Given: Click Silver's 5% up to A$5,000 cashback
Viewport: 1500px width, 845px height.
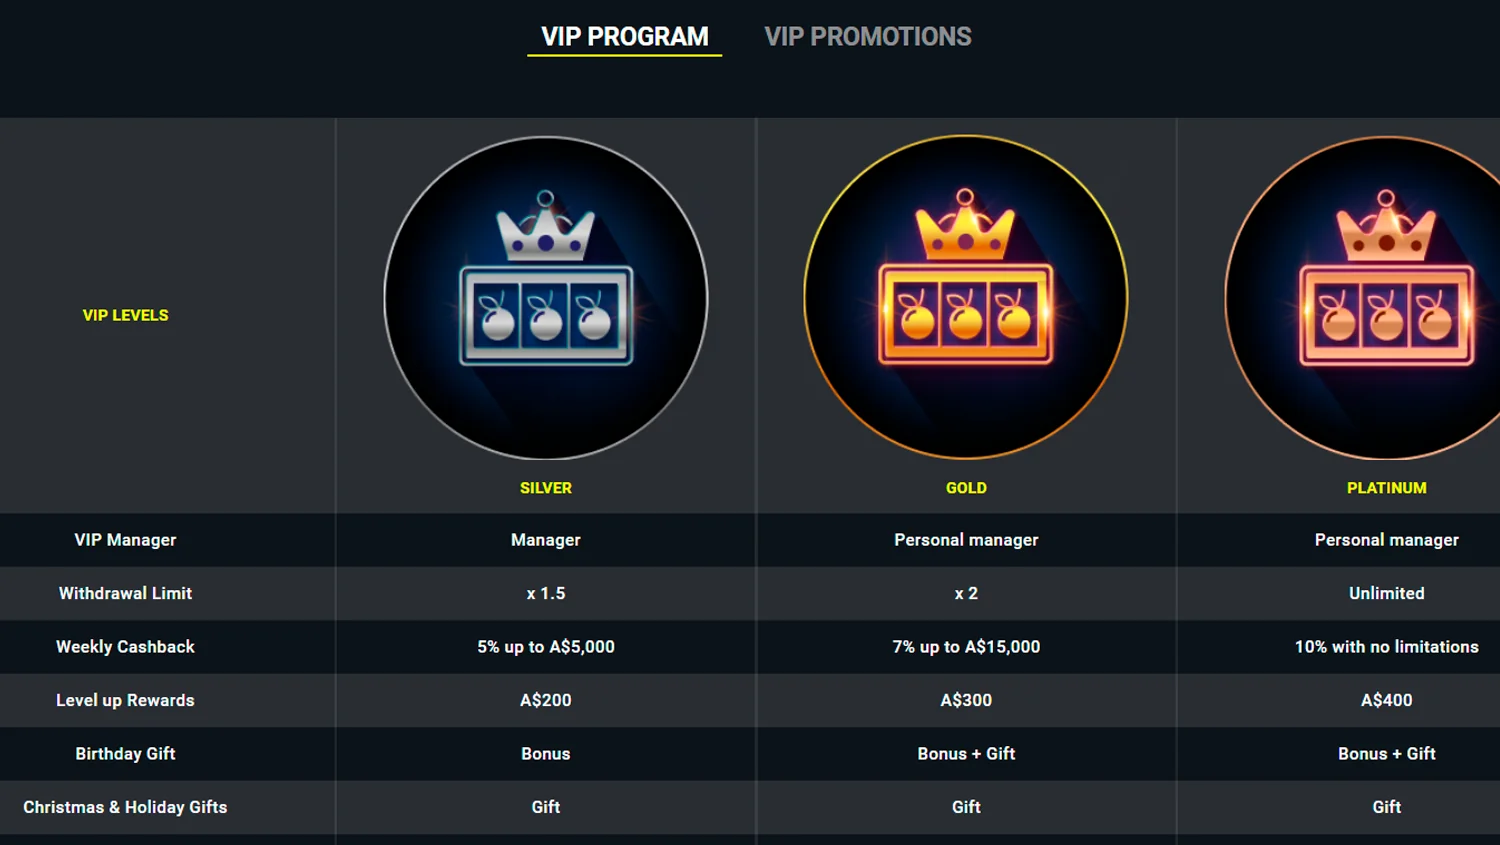Looking at the screenshot, I should click(546, 647).
